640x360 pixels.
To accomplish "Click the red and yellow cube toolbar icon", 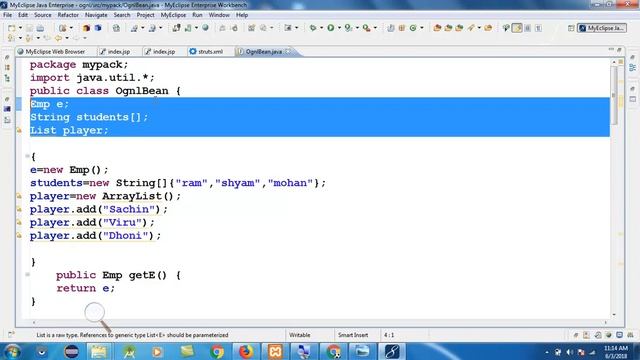I will click(x=86, y=28).
